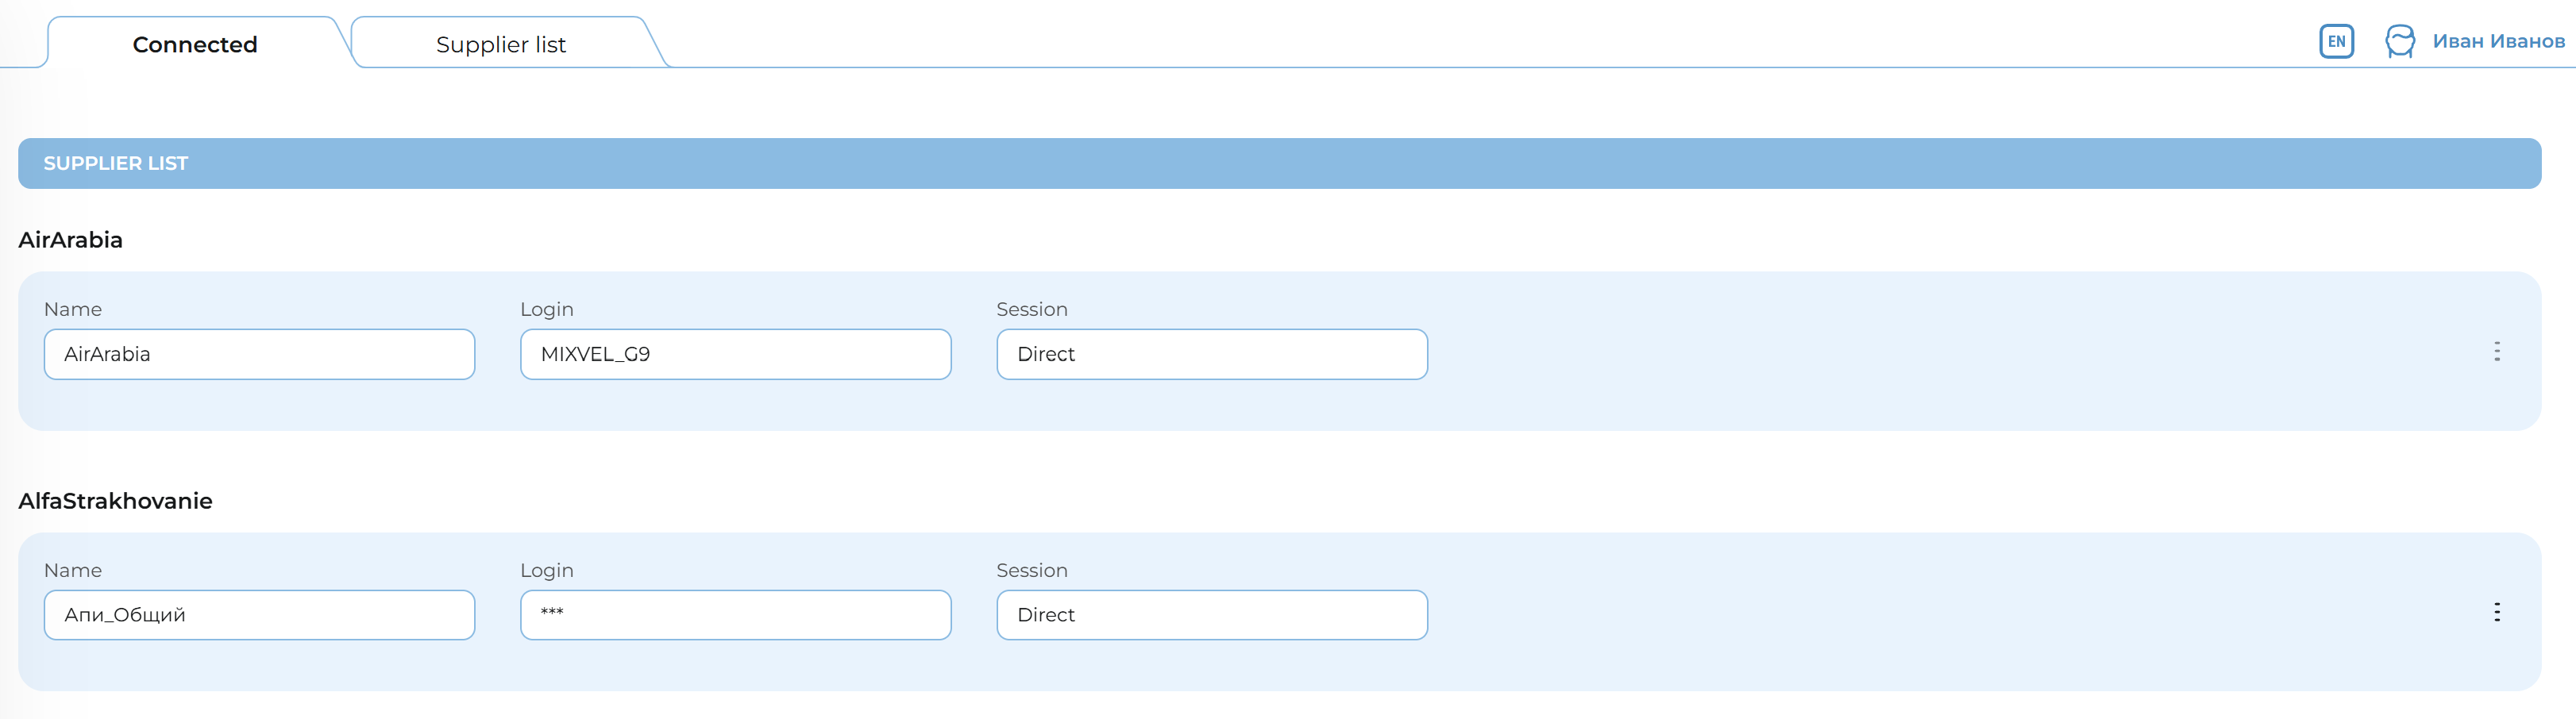Focus the Name field containing AirArabia
Image resolution: width=2576 pixels, height=719 pixels.
point(259,354)
